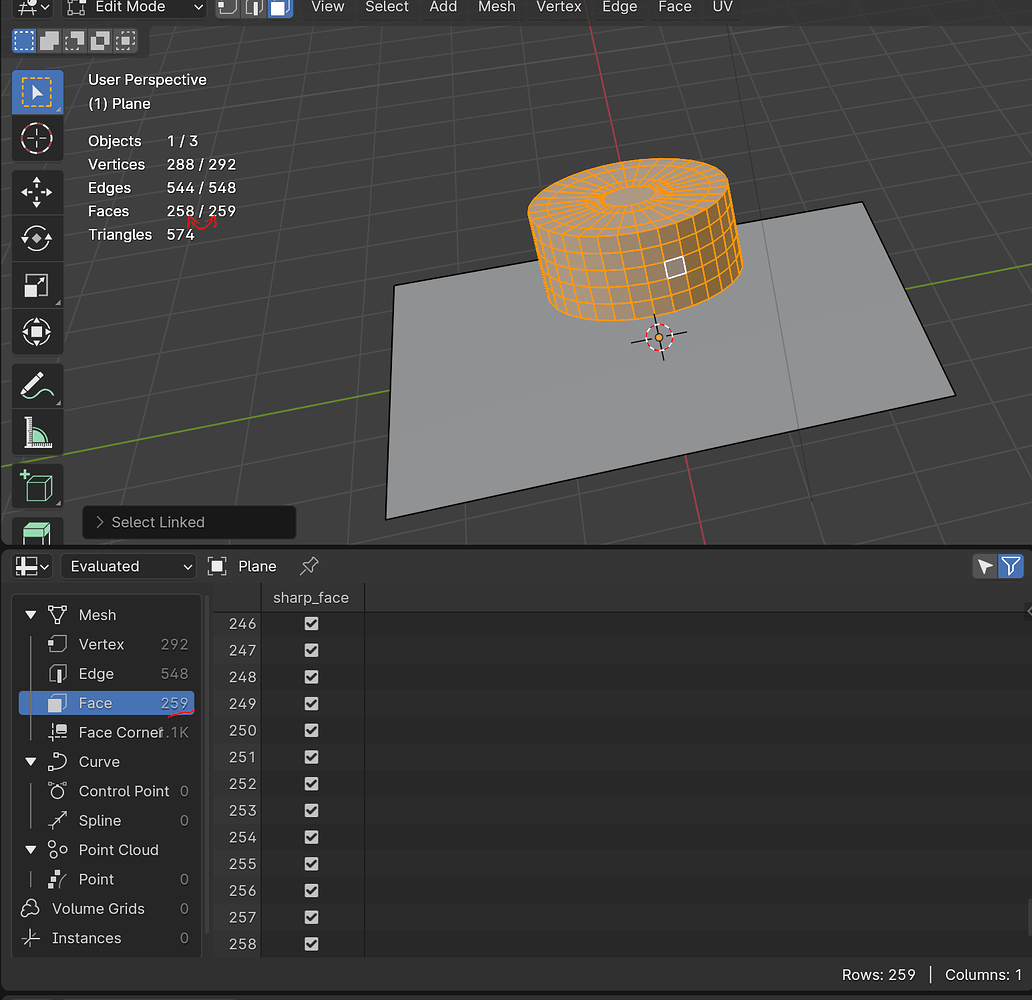Screen dimensions: 1032x1000
Task: Choose the Move tool
Action: coord(37,192)
